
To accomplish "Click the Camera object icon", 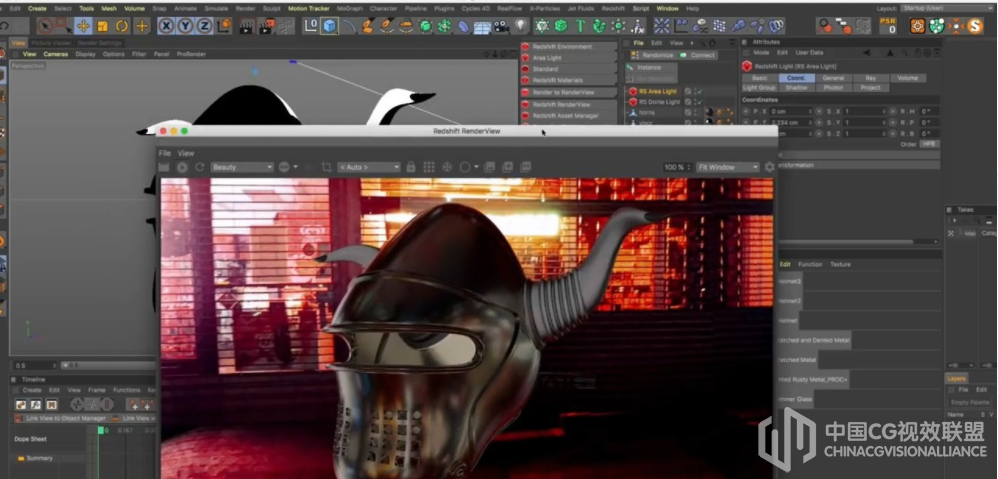I will pyautogui.click(x=502, y=26).
